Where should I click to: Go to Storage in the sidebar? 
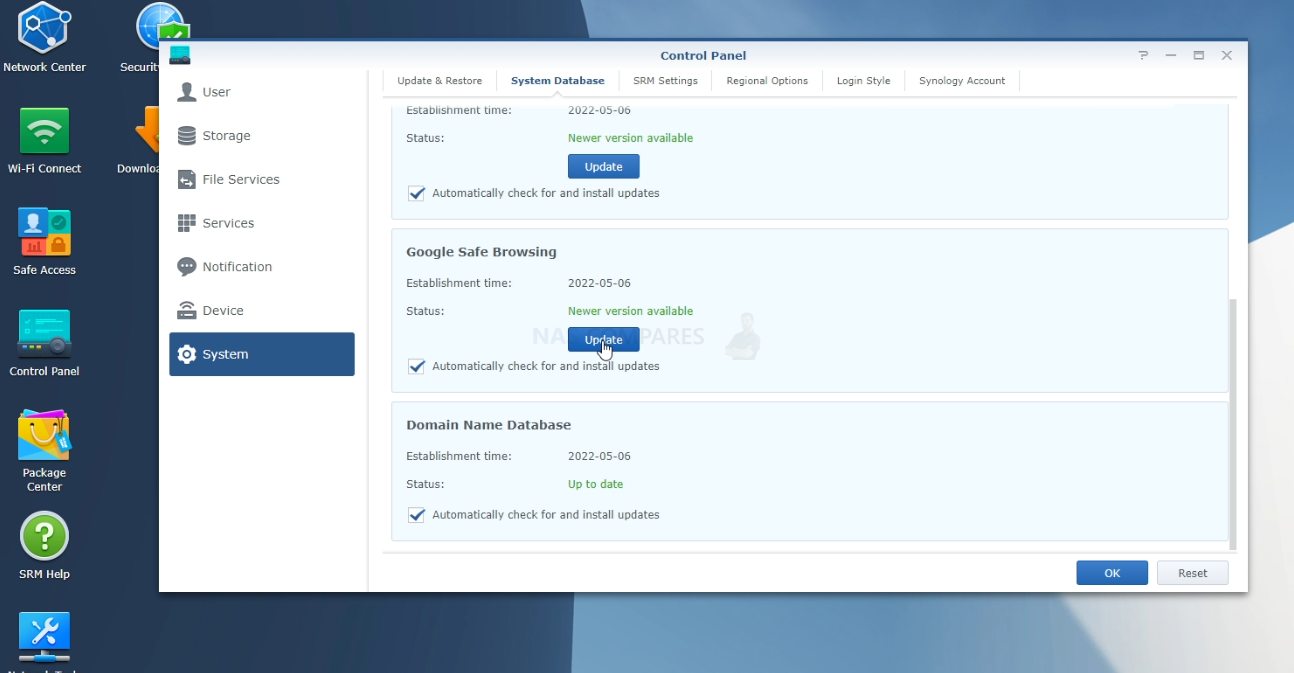(x=262, y=136)
